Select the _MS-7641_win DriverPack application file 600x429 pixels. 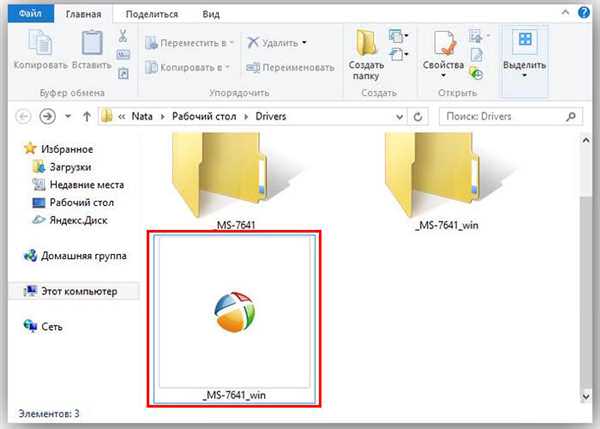(x=234, y=319)
